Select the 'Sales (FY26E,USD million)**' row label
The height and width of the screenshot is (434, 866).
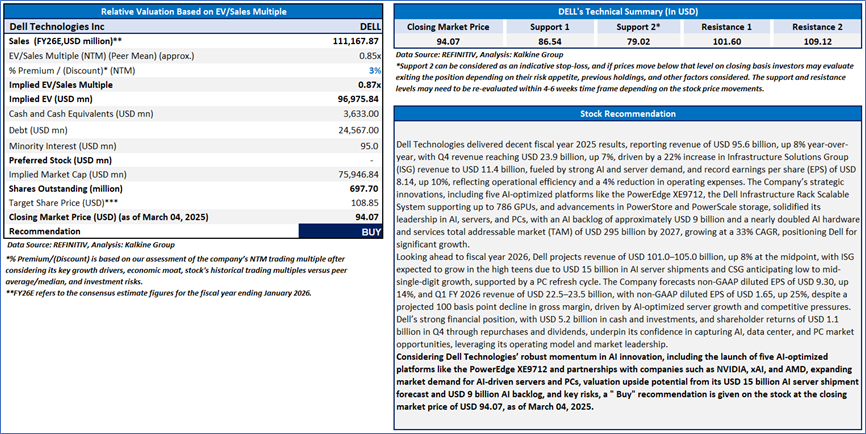tap(66, 41)
